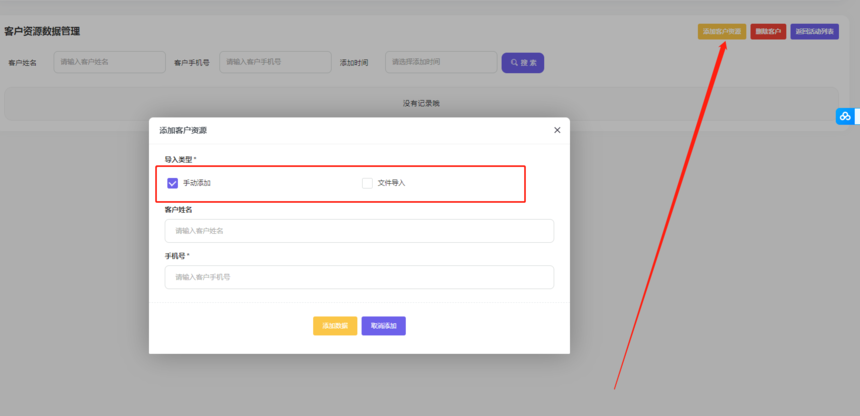Focus the 客户手机号 search filter field
The image size is (860, 416).
pyautogui.click(x=275, y=62)
